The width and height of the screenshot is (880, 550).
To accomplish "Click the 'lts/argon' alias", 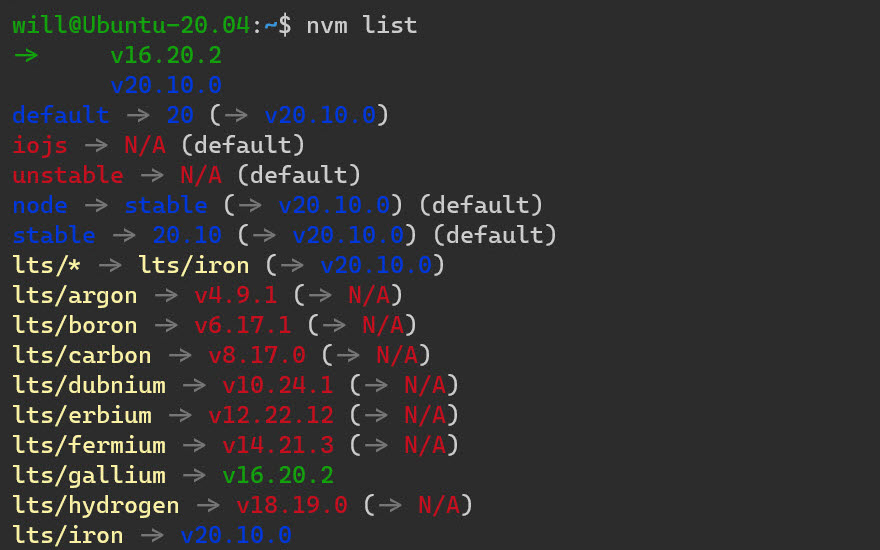I will pyautogui.click(x=75, y=295).
